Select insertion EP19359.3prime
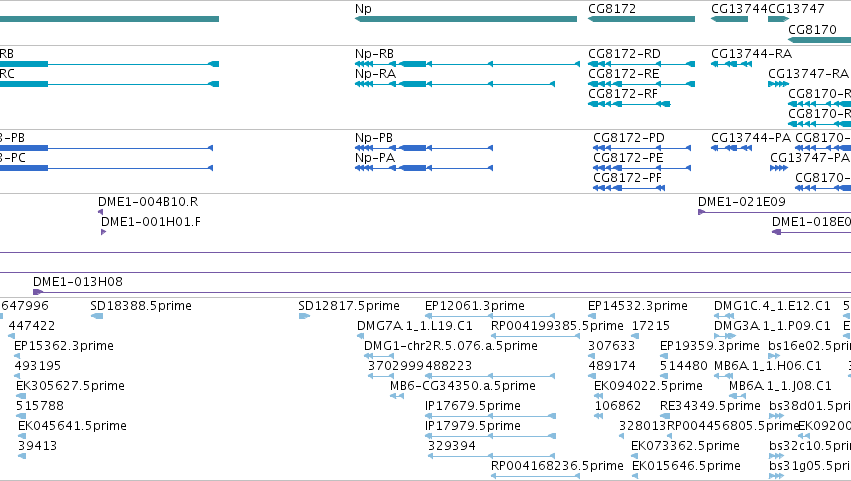The height and width of the screenshot is (481, 851). 709,346
